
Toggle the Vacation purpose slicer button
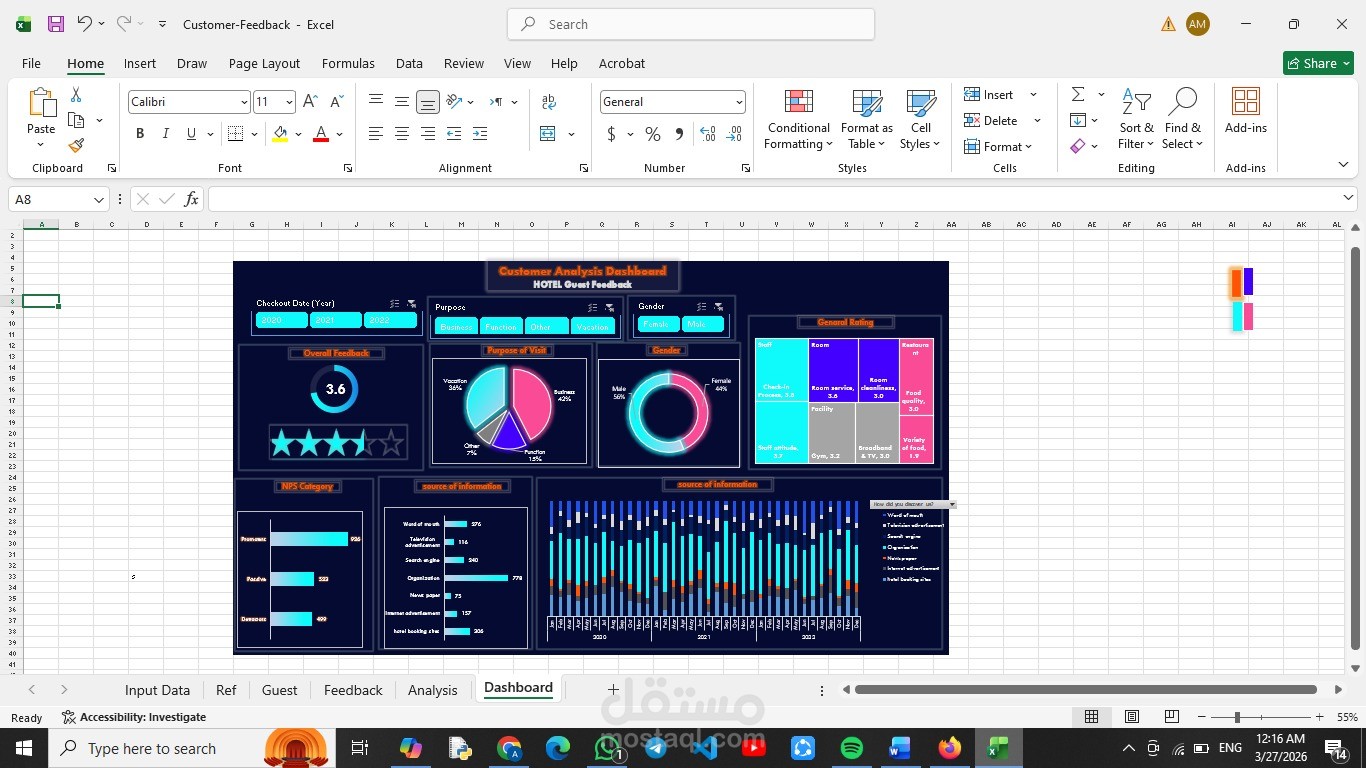pyautogui.click(x=593, y=326)
